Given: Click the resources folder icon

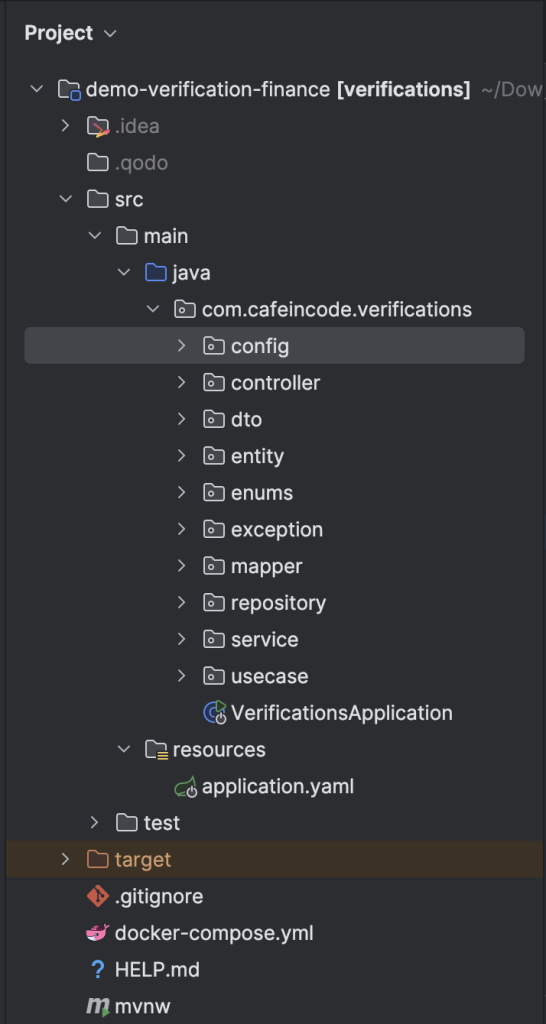Looking at the screenshot, I should [157, 750].
